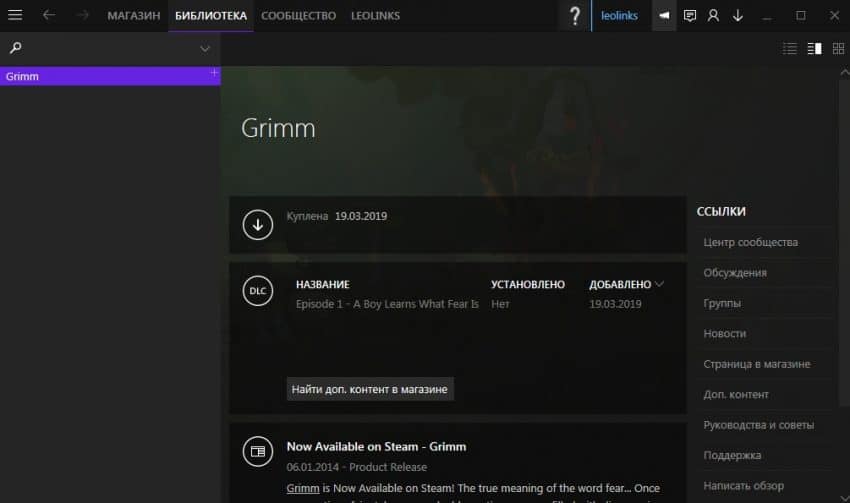850x503 pixels.
Task: Open the МАГАЗИН tab
Action: tap(133, 16)
